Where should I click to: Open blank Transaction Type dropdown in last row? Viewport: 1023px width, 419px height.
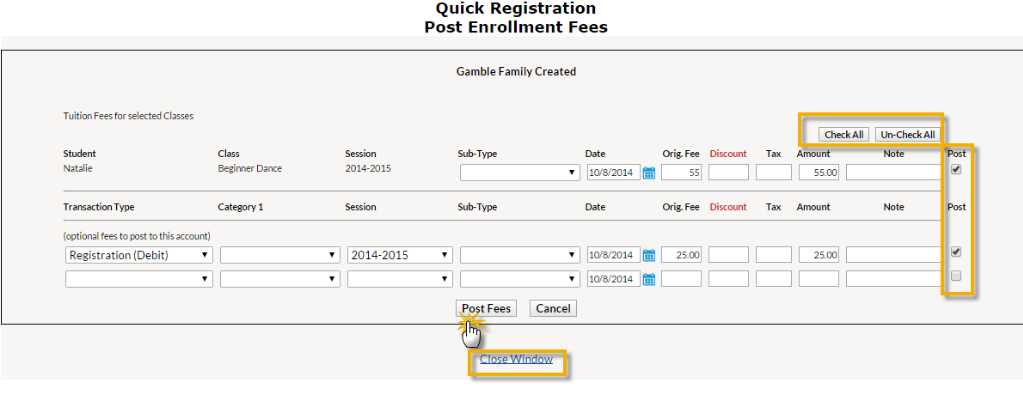[139, 279]
